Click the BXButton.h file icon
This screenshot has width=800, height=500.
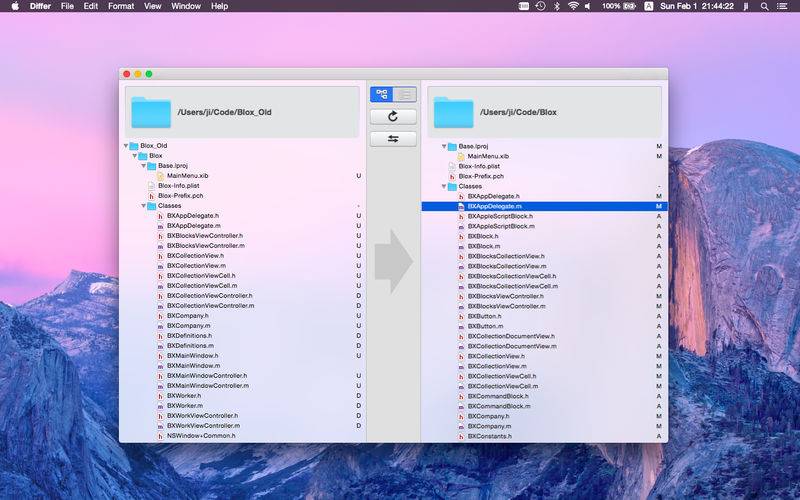pyautogui.click(x=461, y=316)
